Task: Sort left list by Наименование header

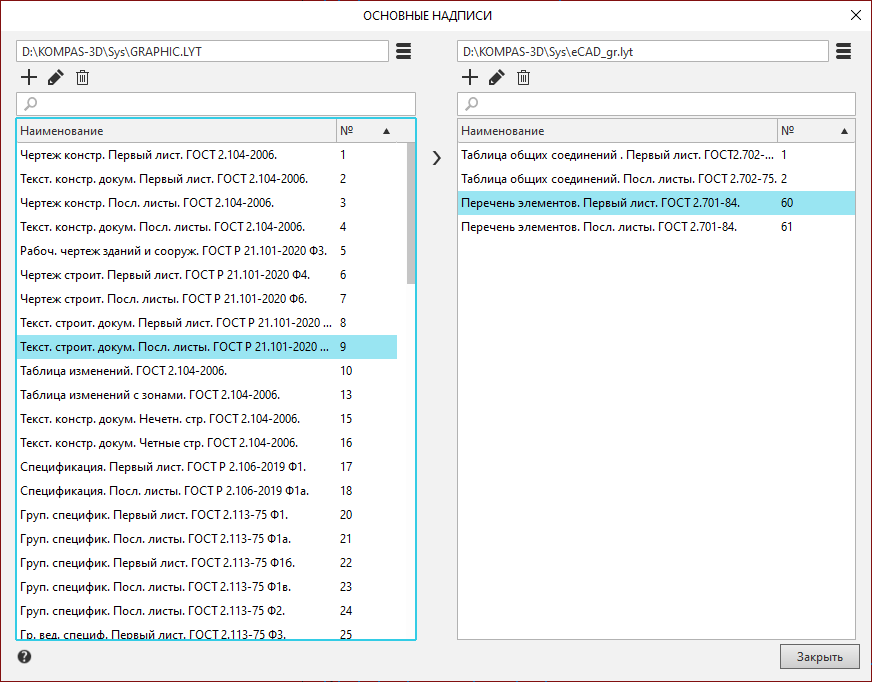Action: click(x=176, y=131)
